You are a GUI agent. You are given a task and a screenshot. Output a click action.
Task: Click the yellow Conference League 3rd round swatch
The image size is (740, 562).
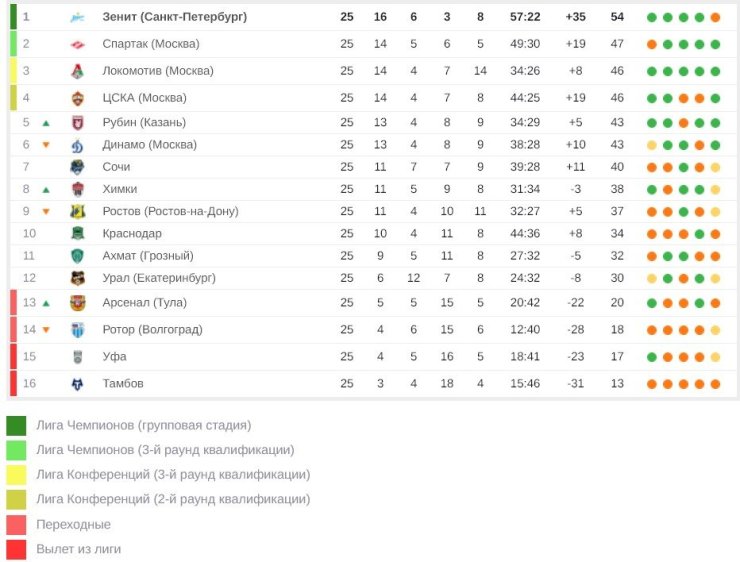16,475
